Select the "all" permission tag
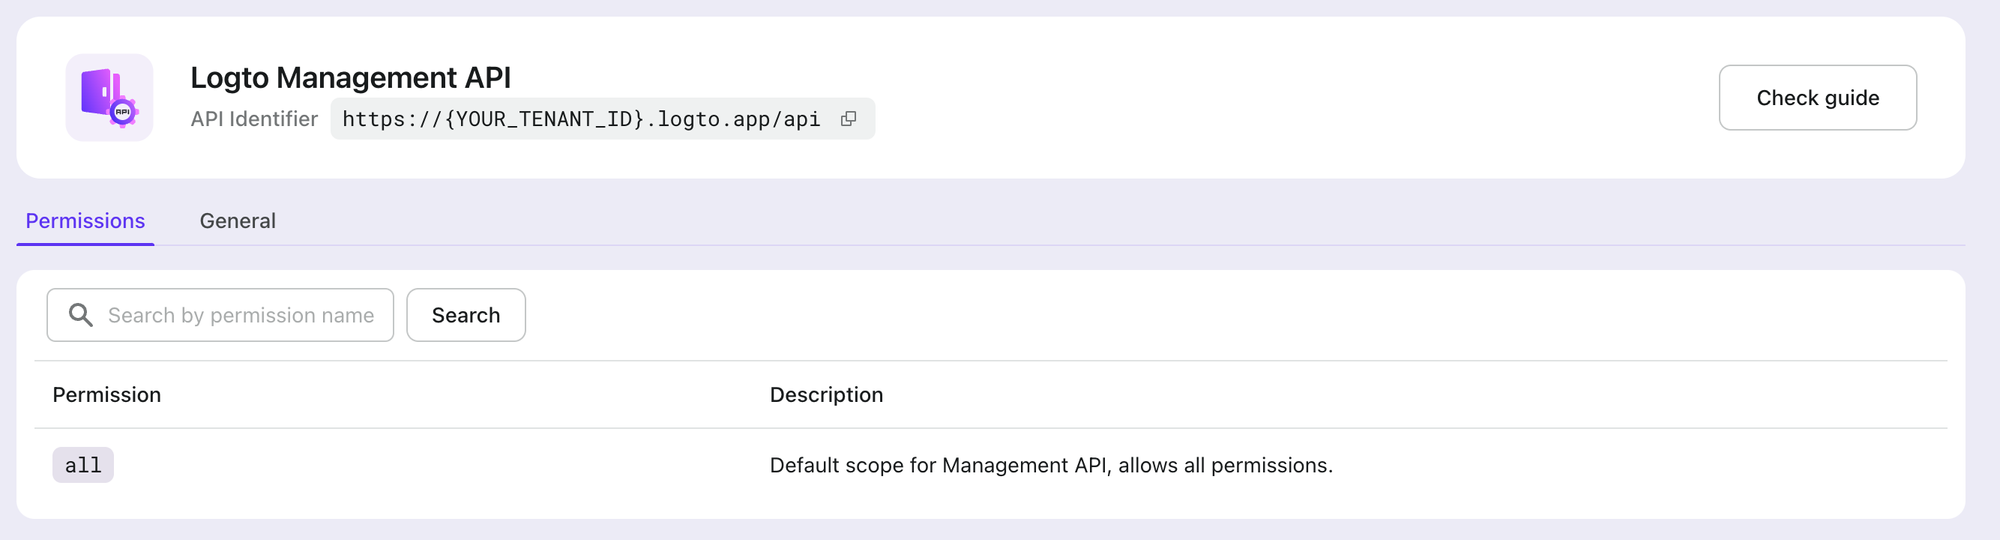Image resolution: width=2000 pixels, height=540 pixels. 83,465
